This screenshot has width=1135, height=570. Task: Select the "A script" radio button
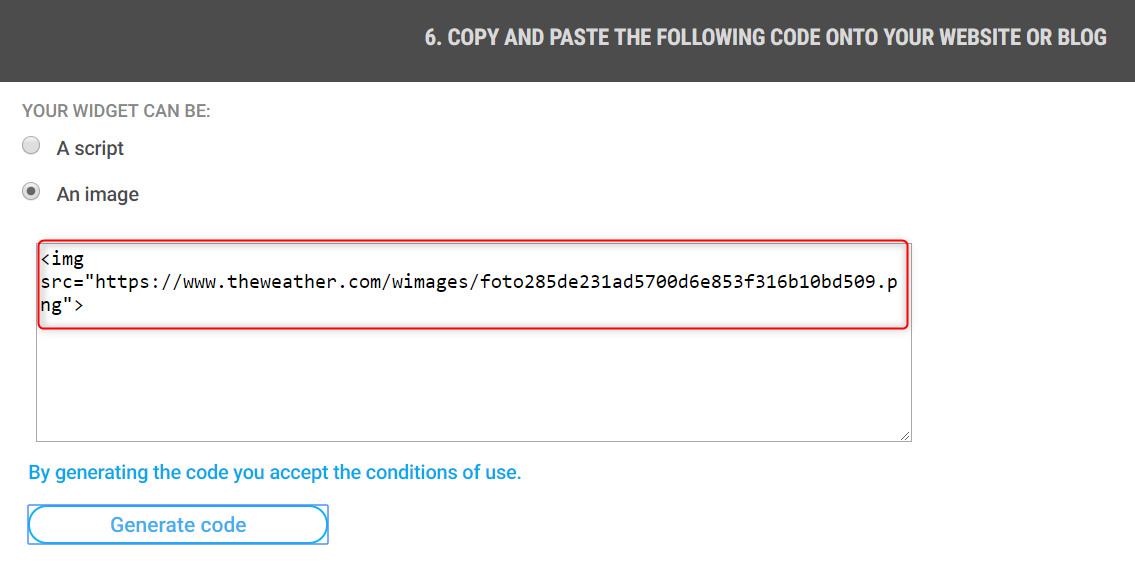click(32, 146)
